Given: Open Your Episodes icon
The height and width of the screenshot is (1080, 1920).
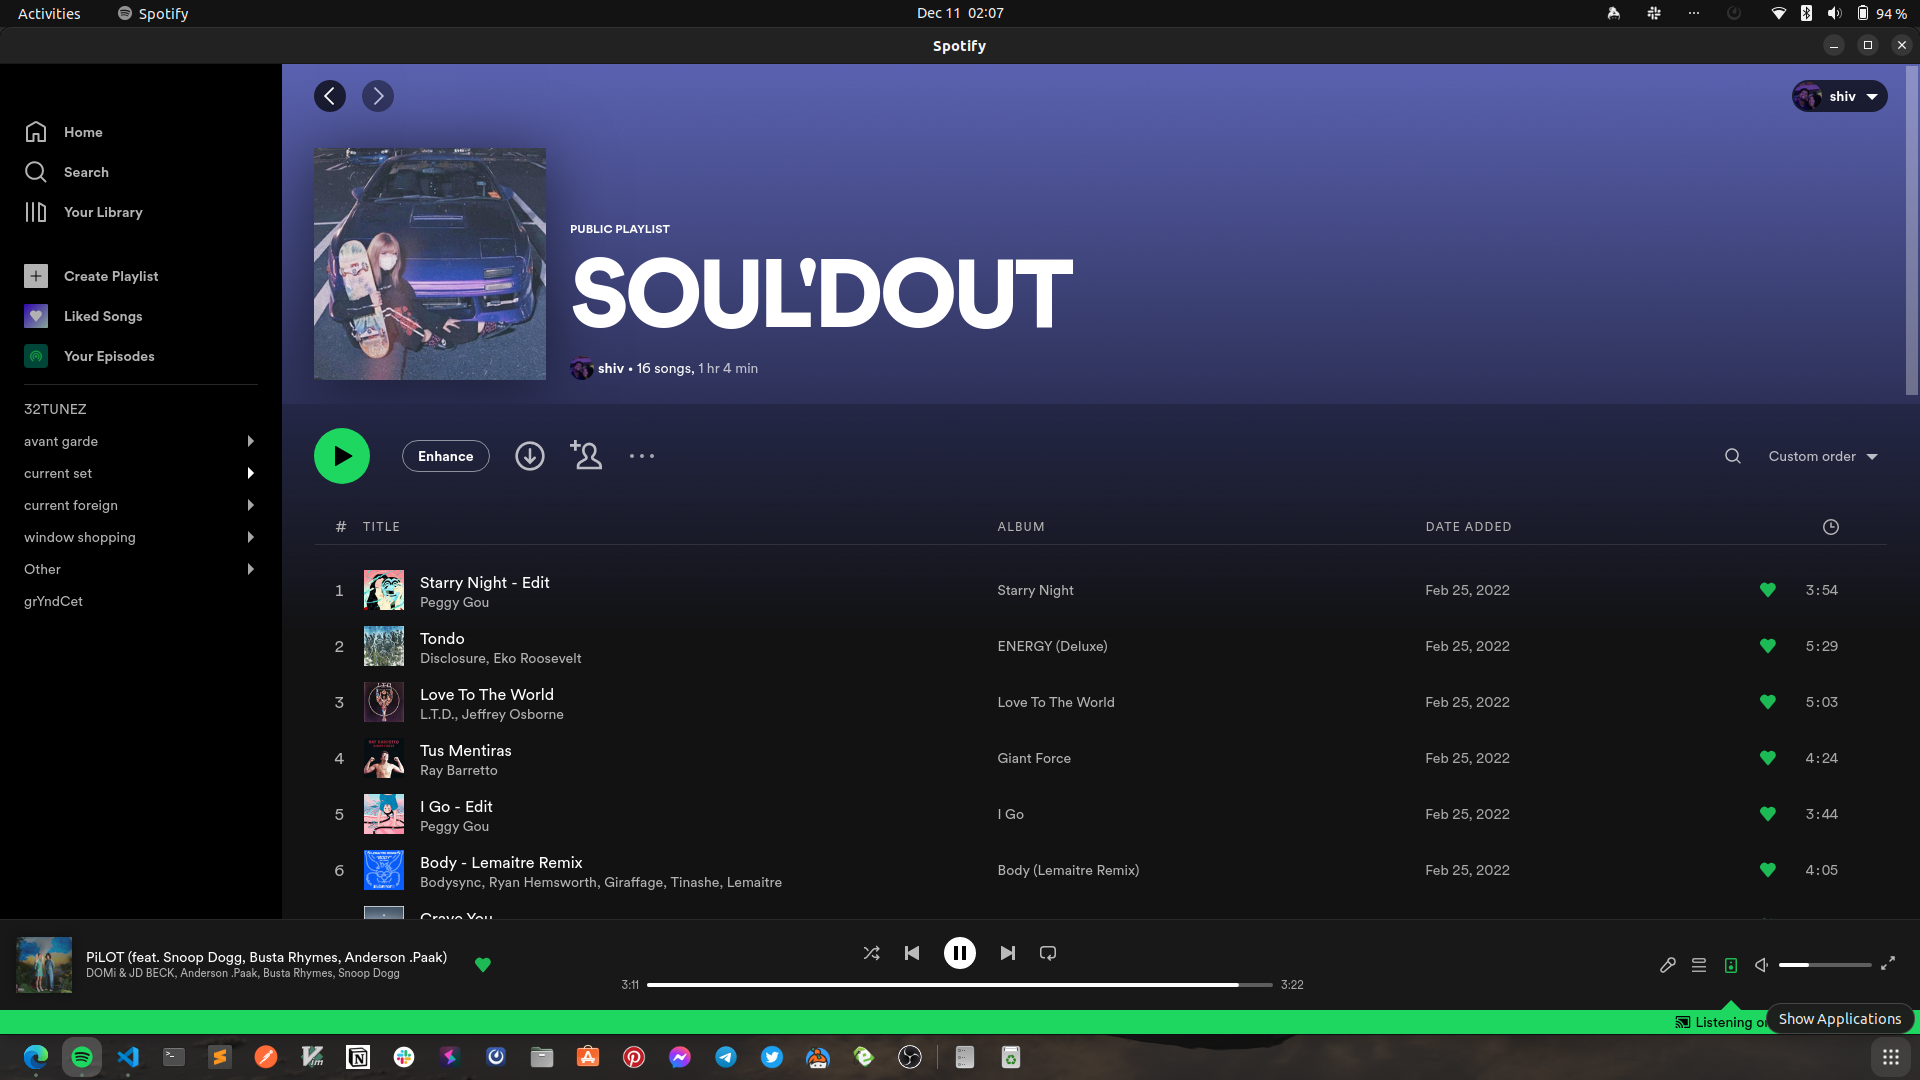Looking at the screenshot, I should pos(36,356).
